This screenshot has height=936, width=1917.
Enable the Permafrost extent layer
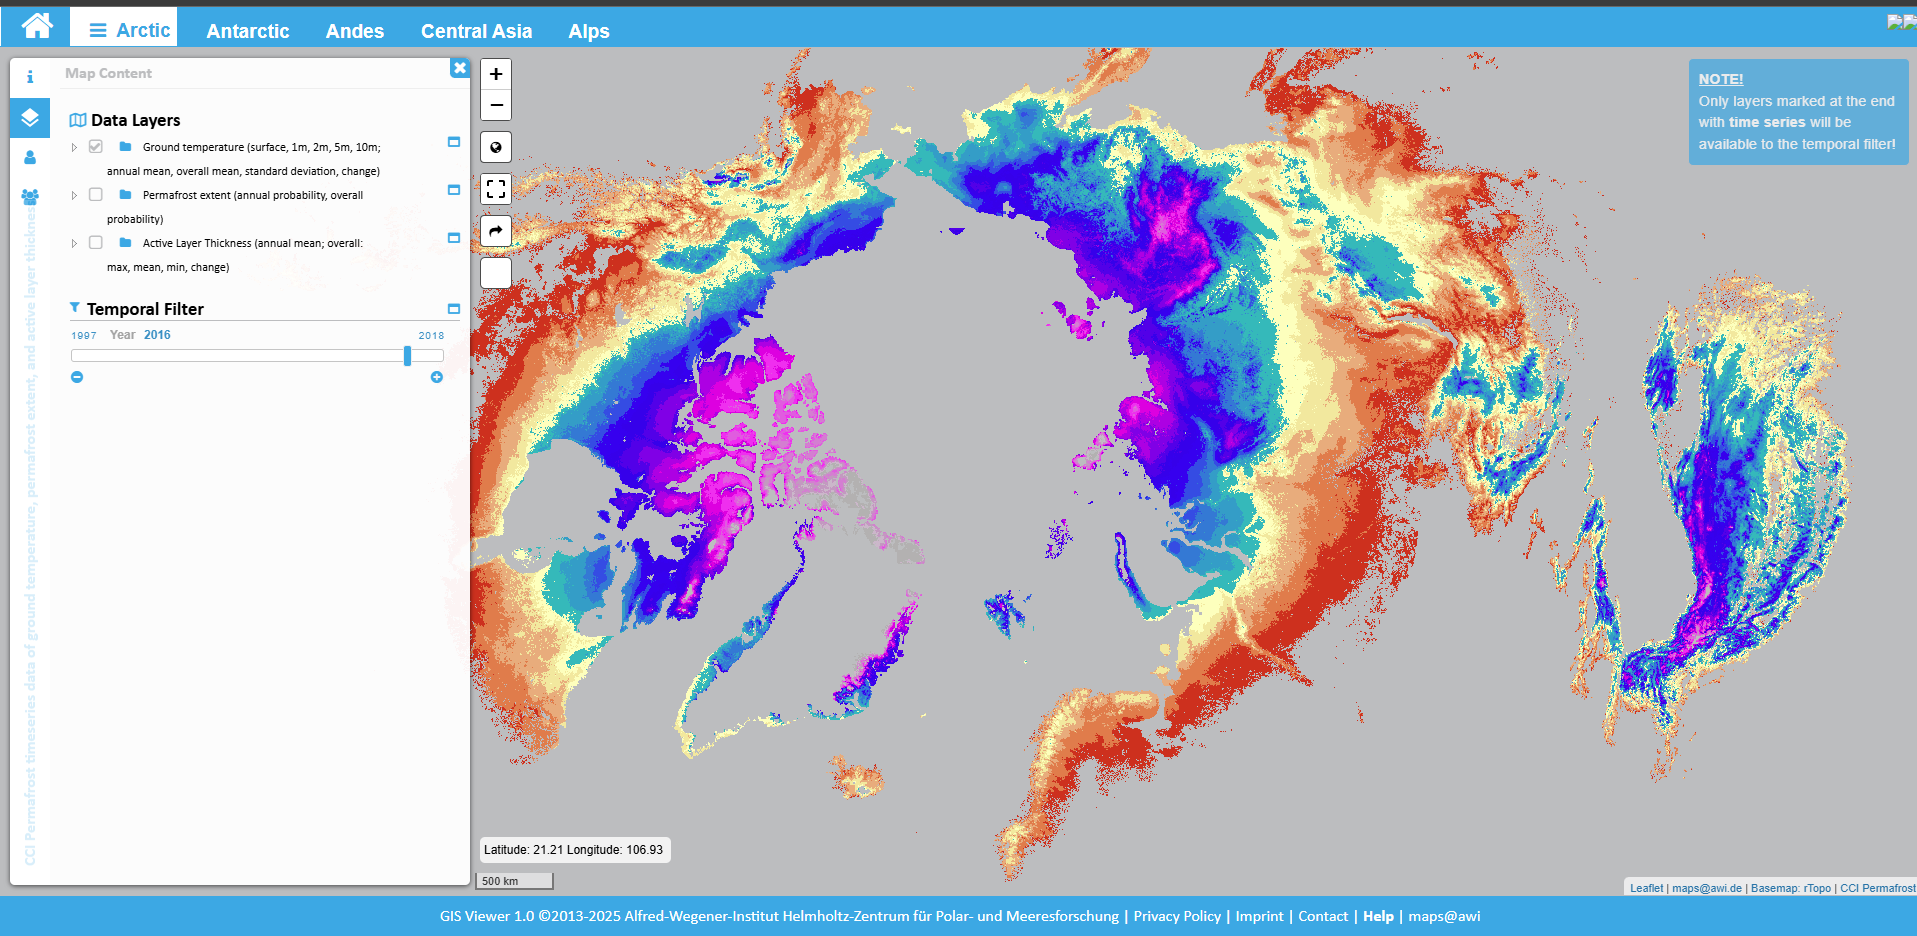(95, 194)
